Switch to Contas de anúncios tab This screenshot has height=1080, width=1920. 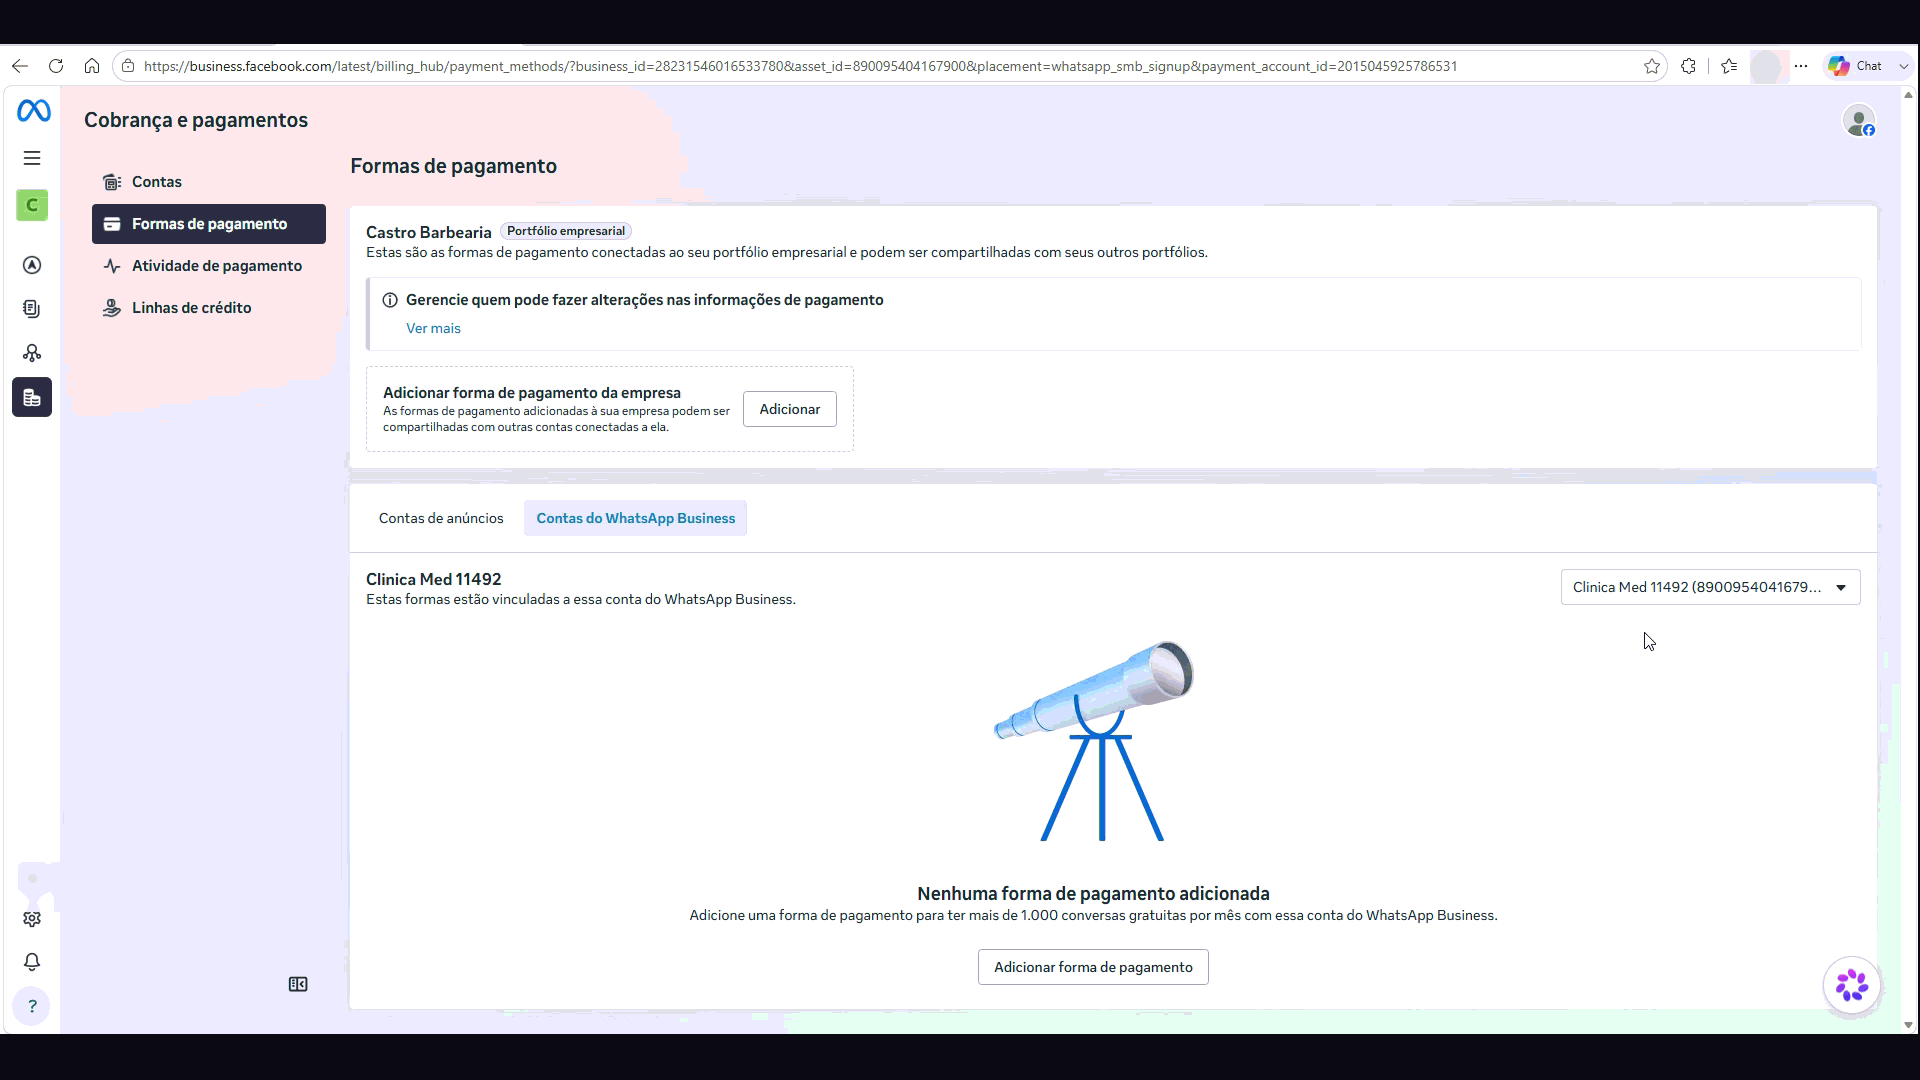click(441, 518)
